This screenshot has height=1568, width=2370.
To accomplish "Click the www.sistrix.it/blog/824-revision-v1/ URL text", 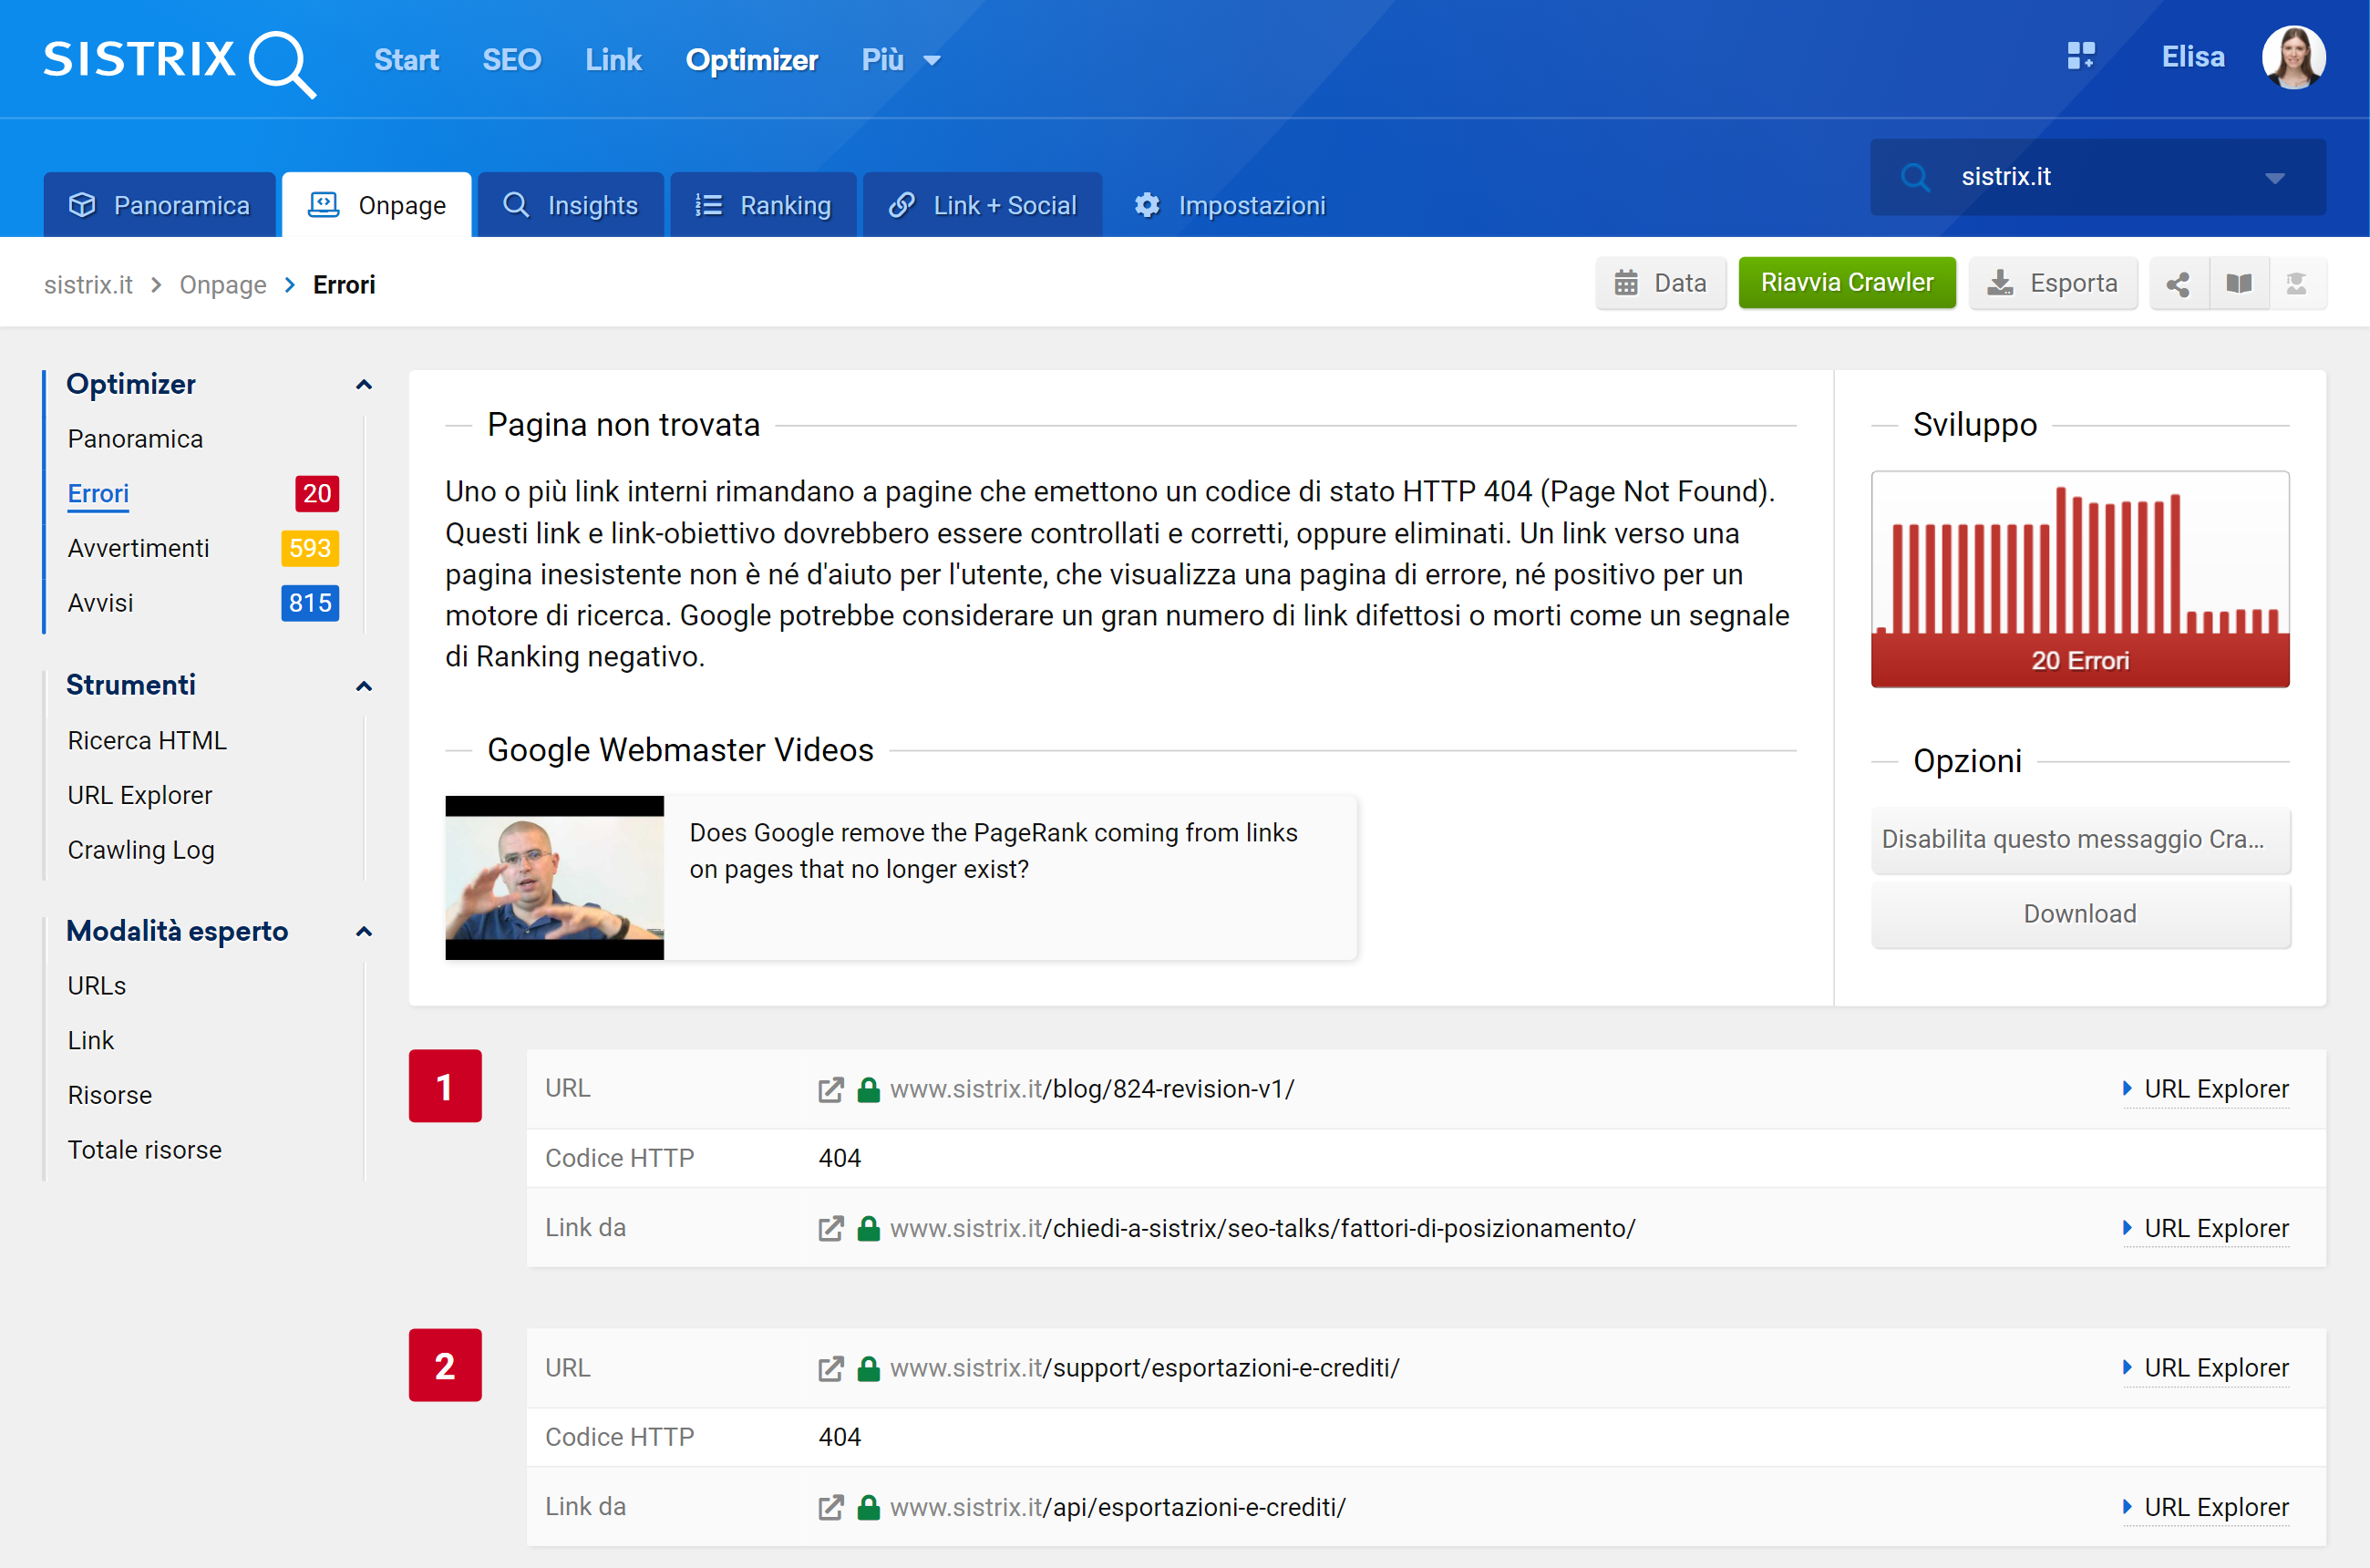I will [x=1092, y=1089].
